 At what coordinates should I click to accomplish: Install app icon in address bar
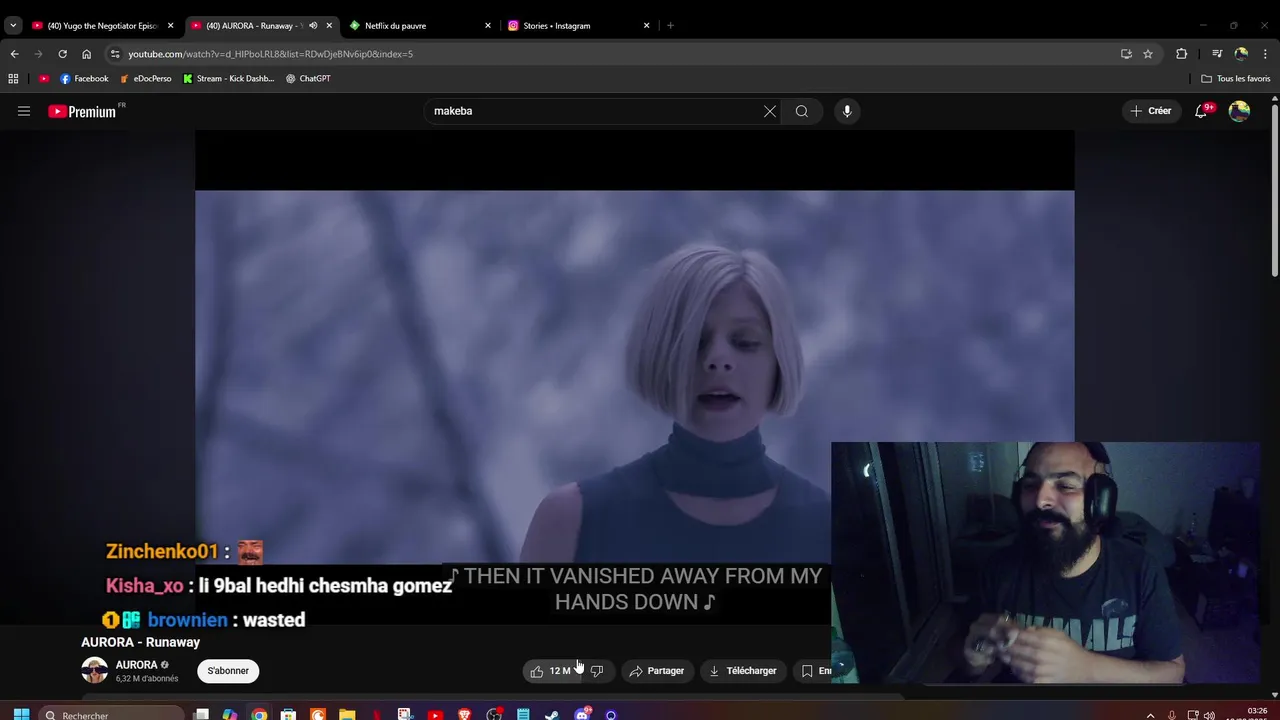[1126, 54]
